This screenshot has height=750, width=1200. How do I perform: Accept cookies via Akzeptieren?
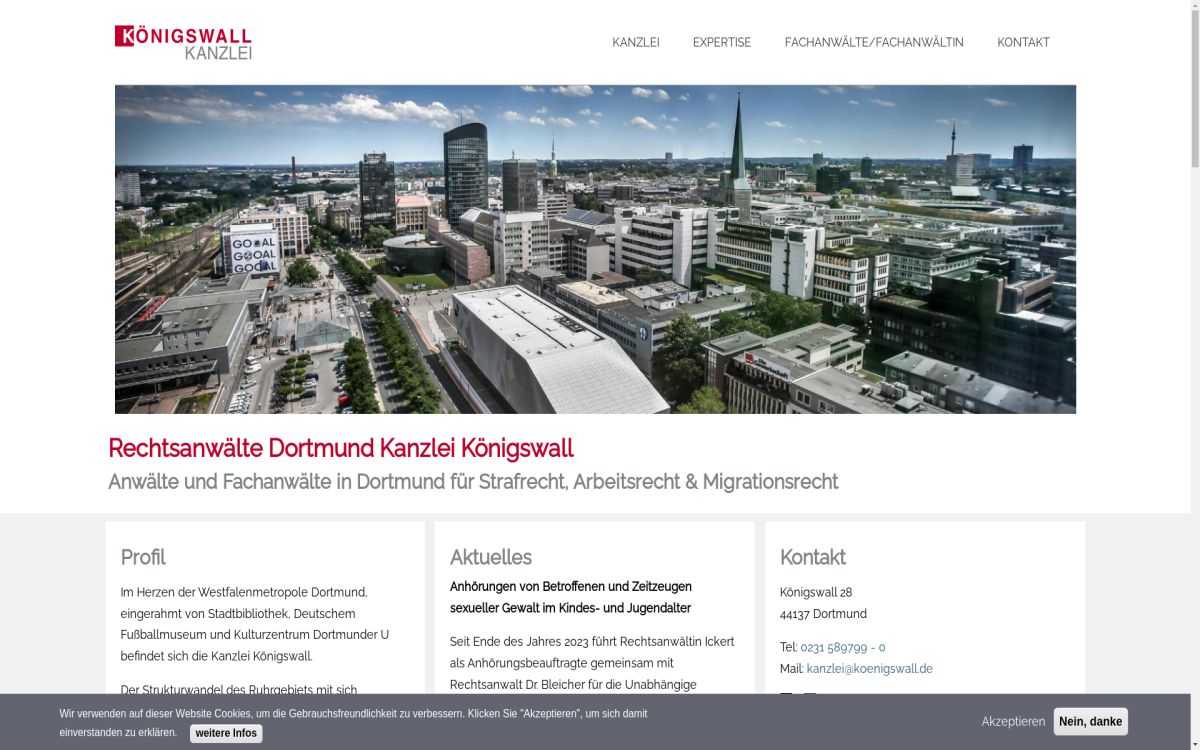click(1012, 721)
